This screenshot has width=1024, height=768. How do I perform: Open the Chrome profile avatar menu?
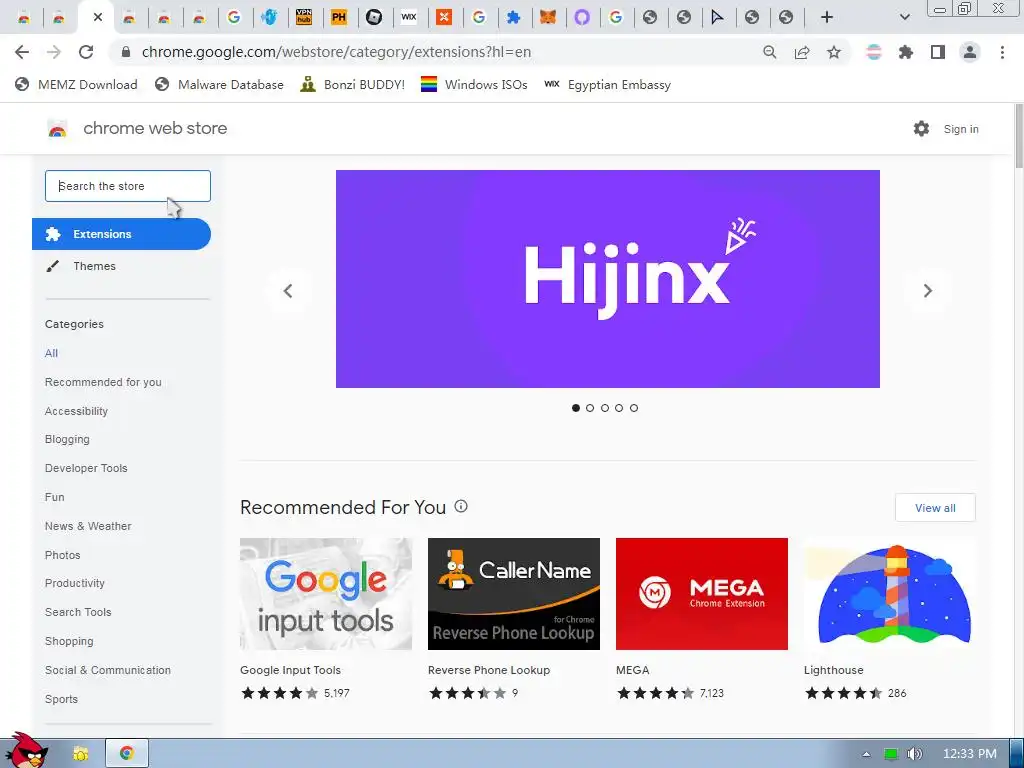point(970,52)
